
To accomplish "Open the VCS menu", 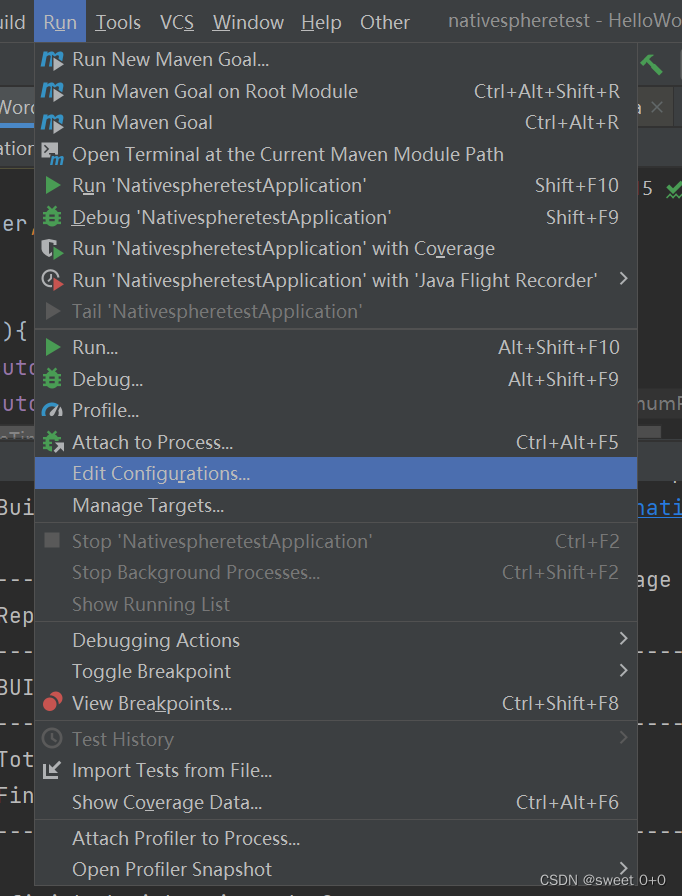I will (x=176, y=22).
